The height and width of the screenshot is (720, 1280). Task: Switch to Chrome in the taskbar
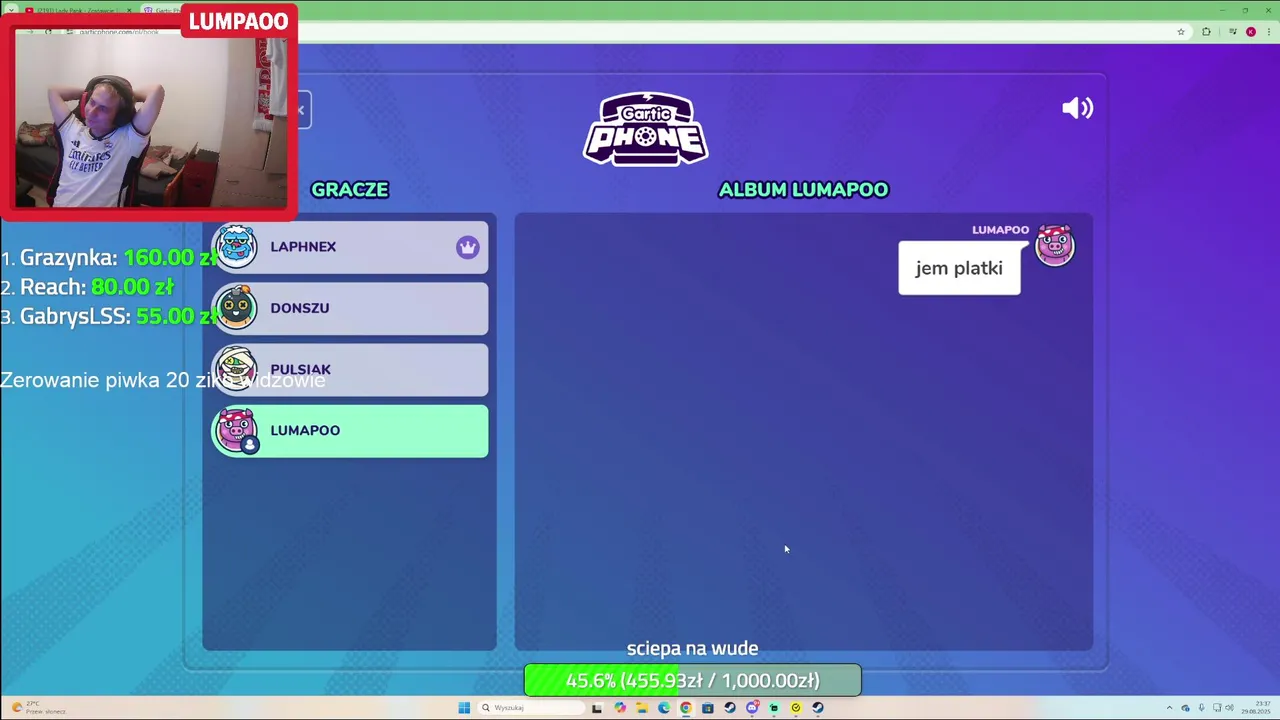(686, 708)
